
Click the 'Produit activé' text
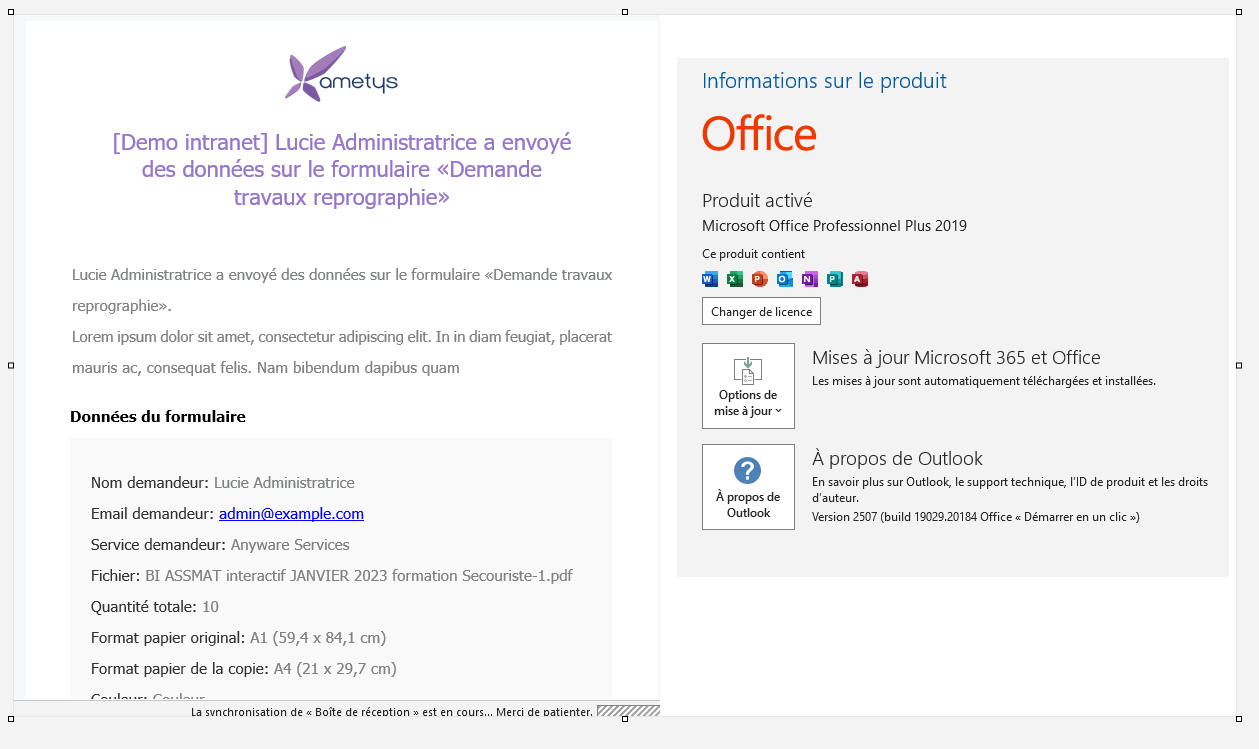(757, 200)
